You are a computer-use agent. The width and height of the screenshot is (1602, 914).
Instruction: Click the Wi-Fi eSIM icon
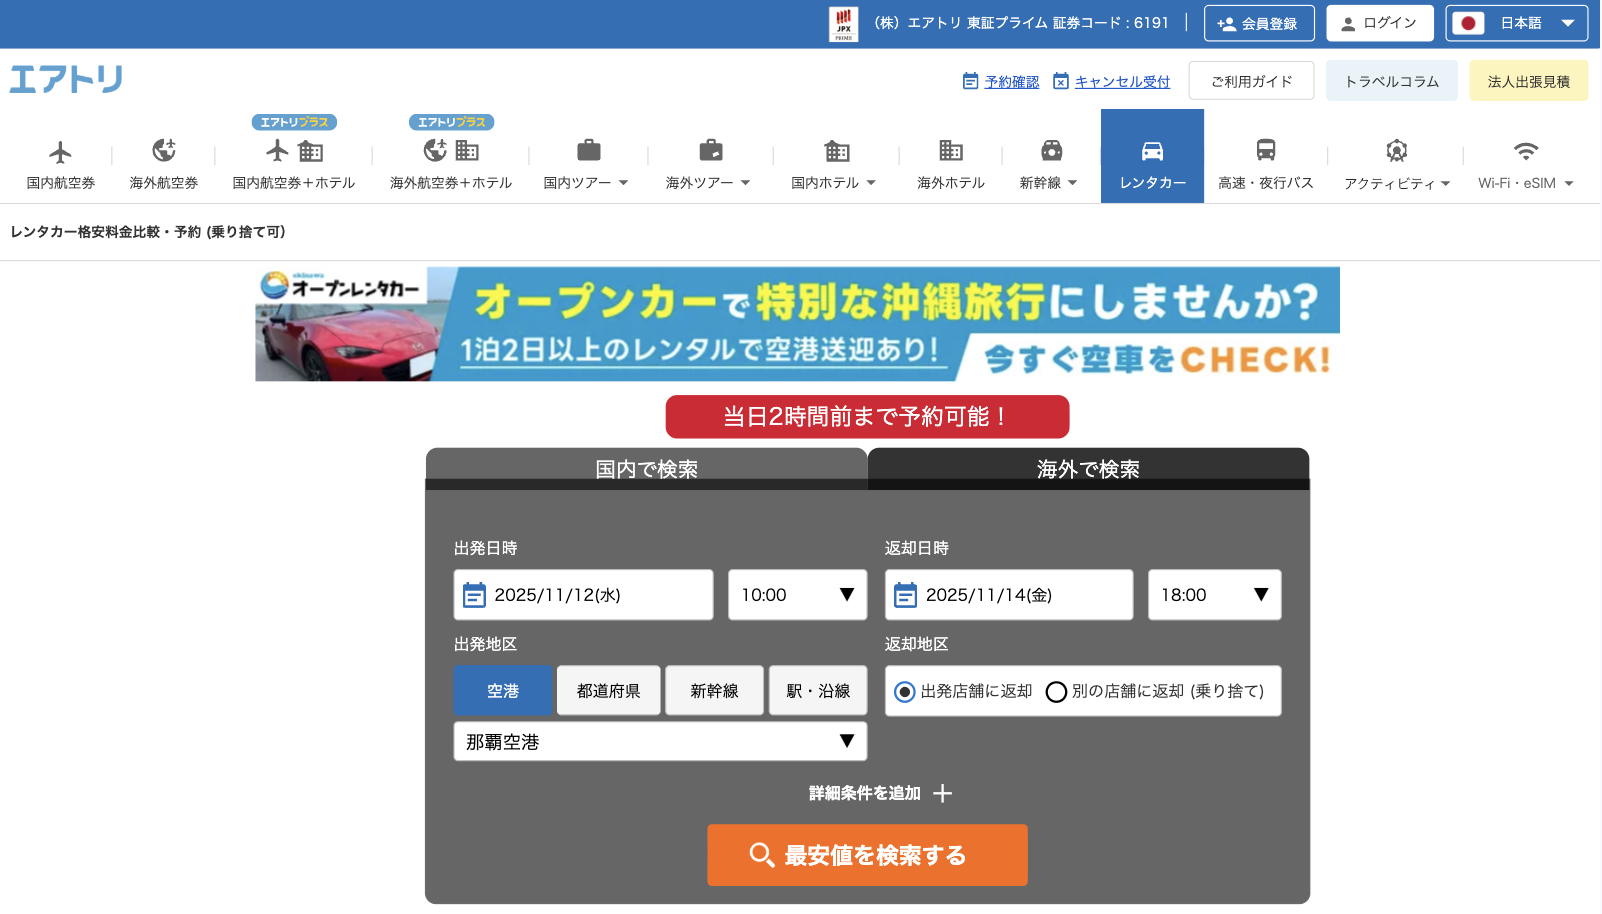[1524, 151]
